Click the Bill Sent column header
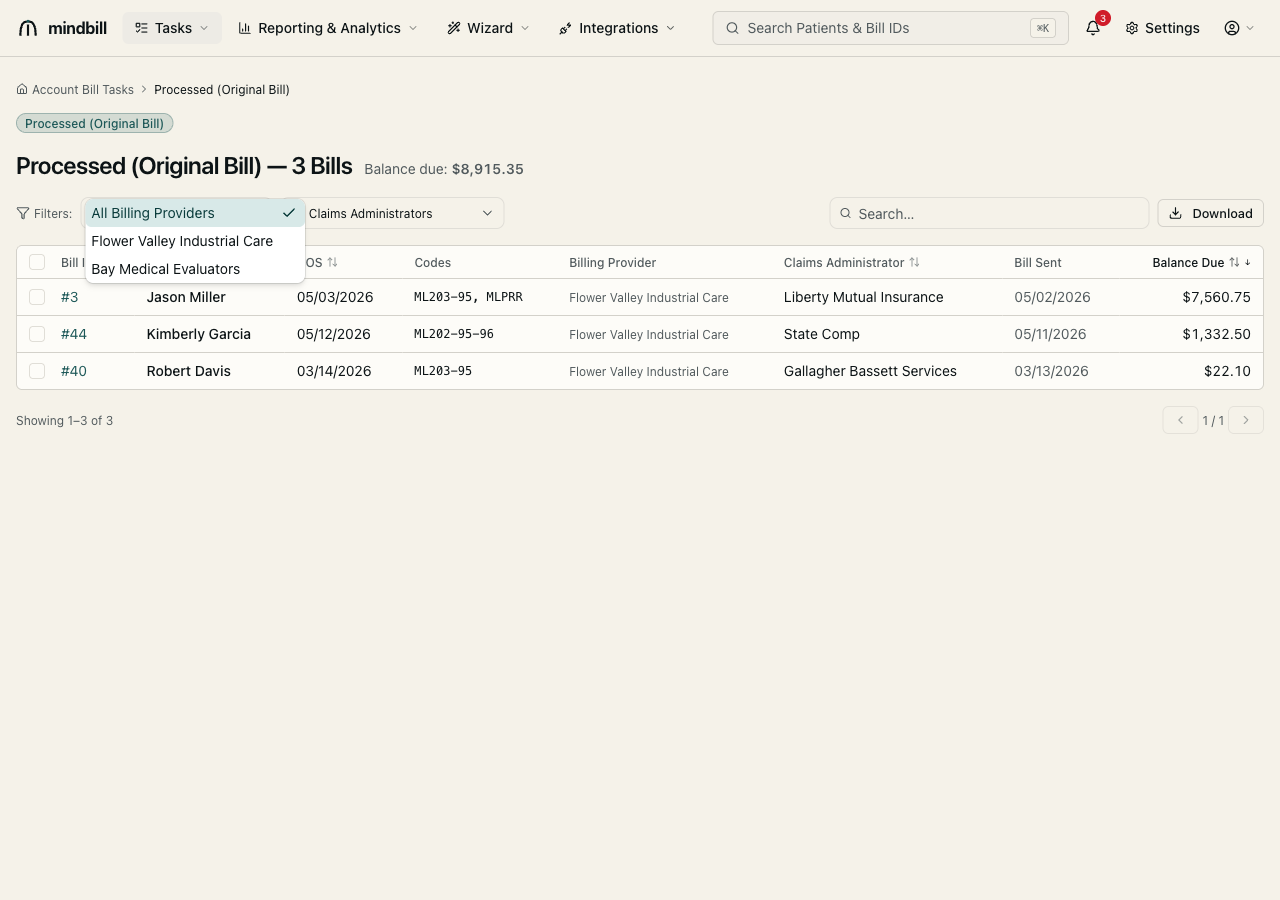 [1038, 262]
